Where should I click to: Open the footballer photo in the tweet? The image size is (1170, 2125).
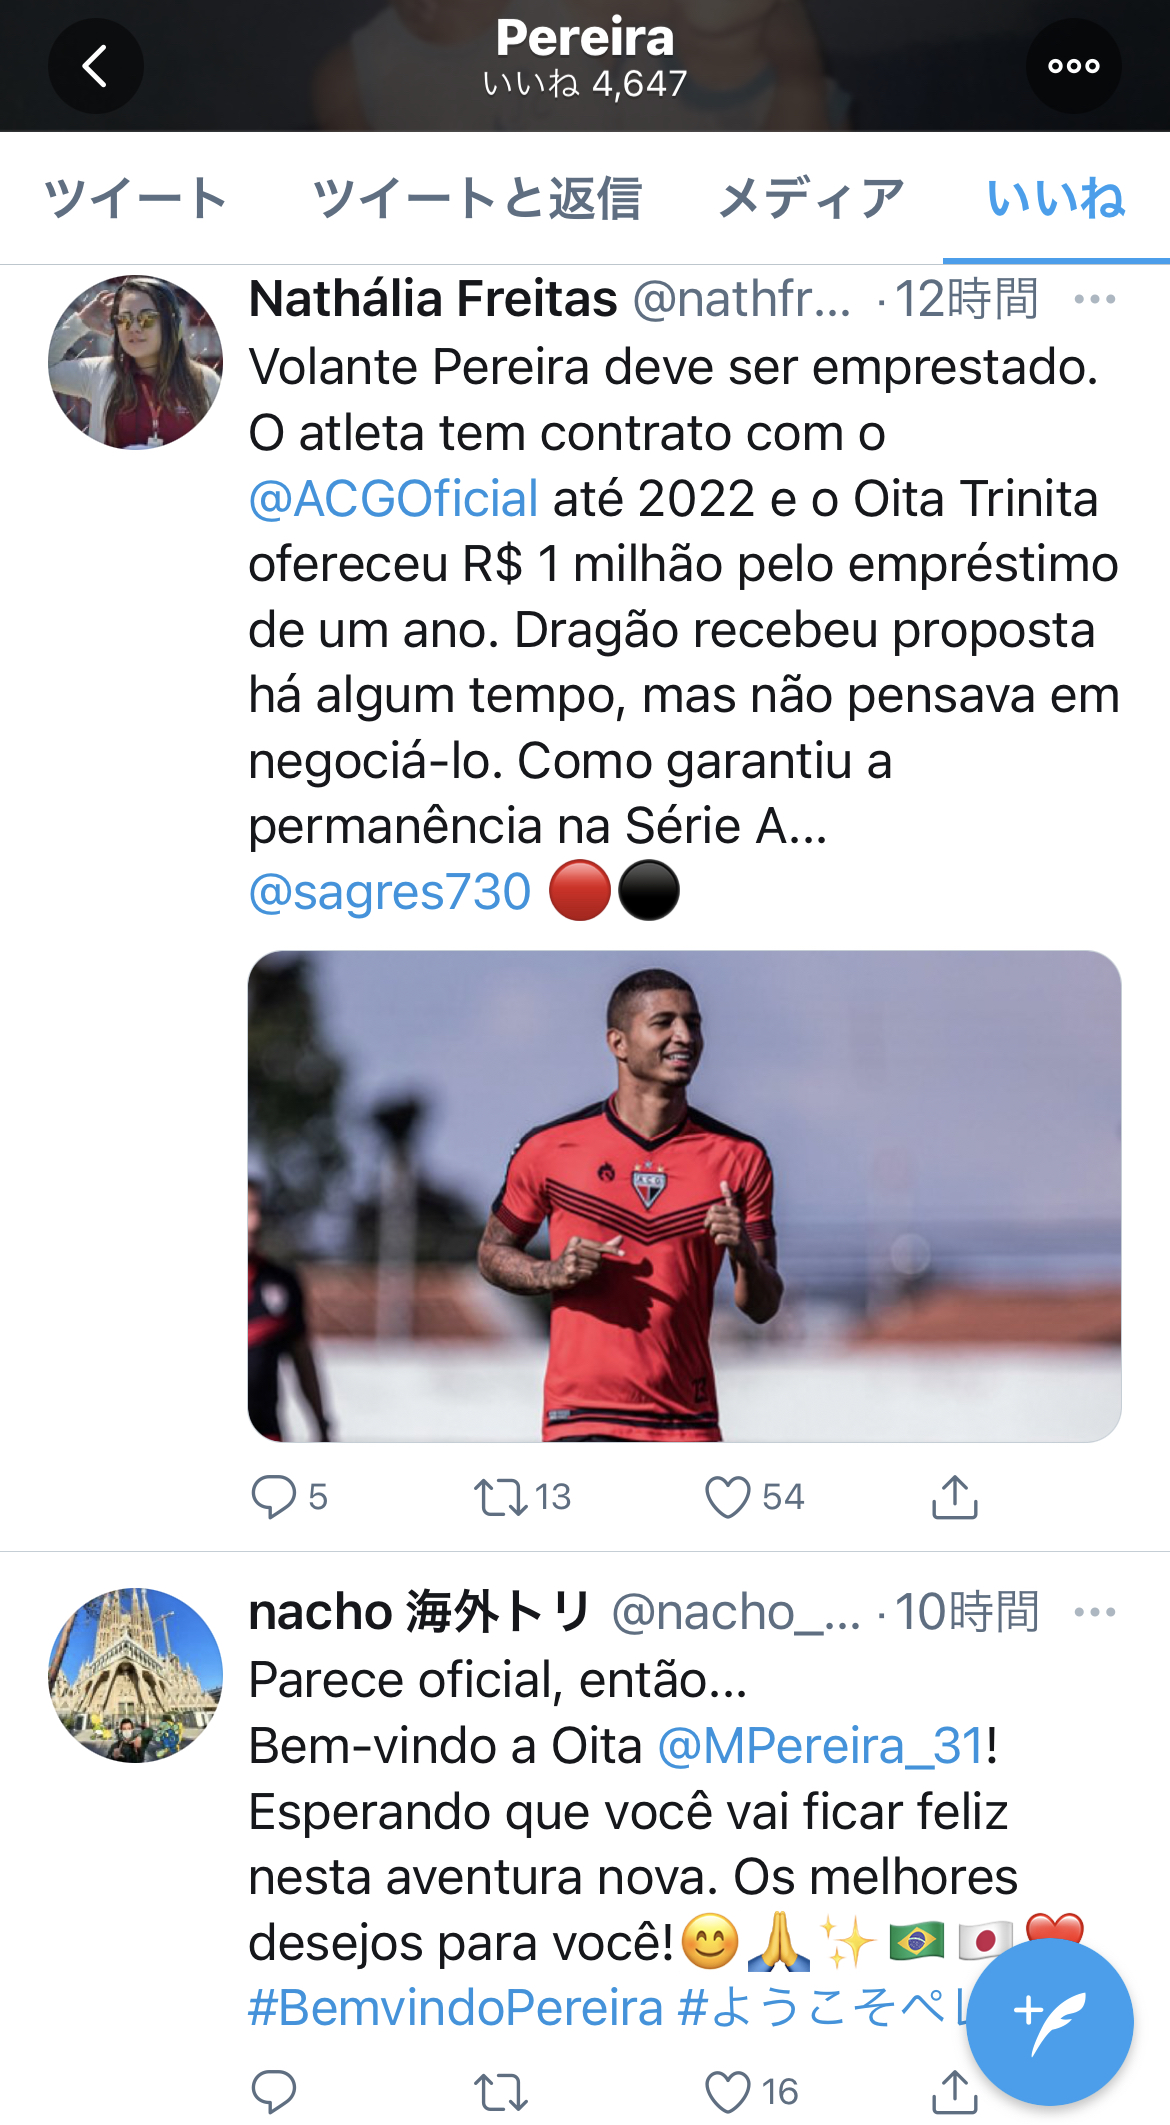(x=684, y=1196)
